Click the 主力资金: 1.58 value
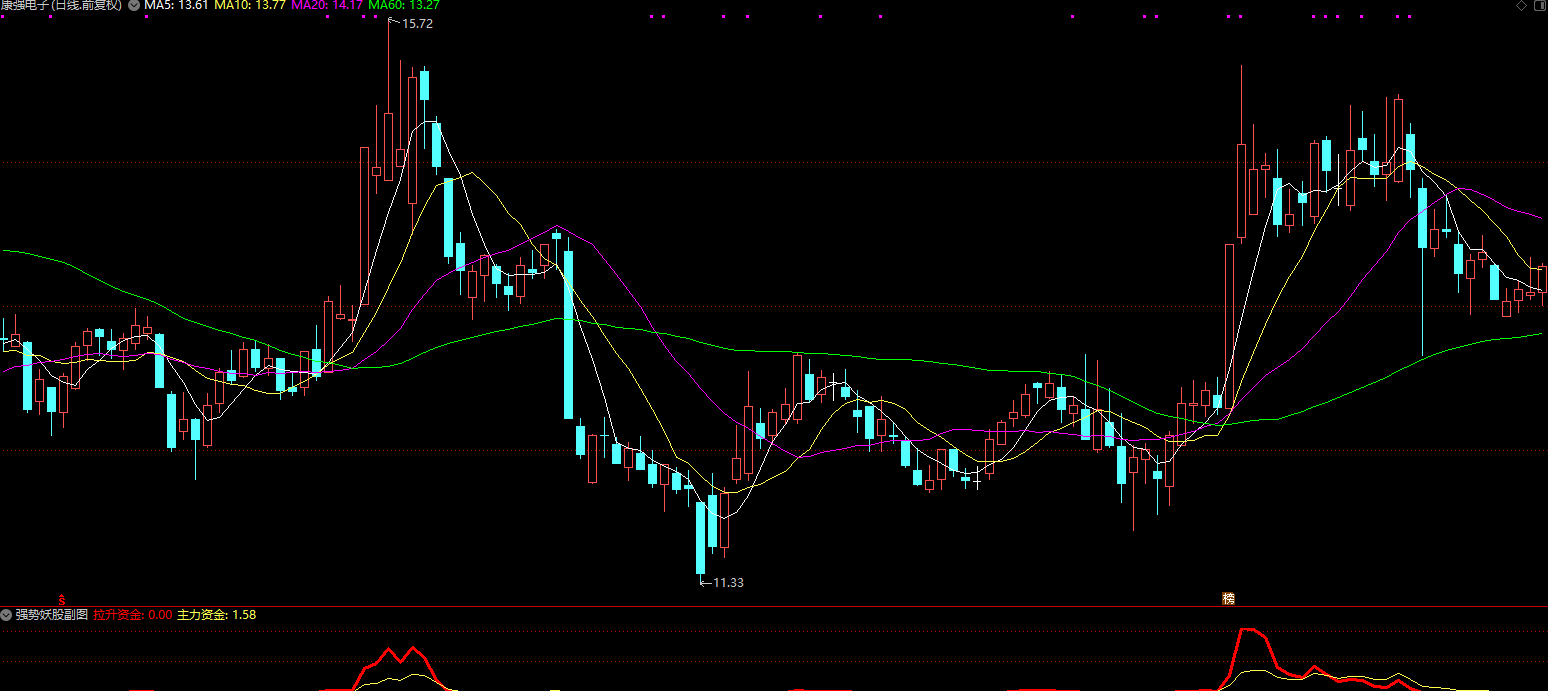This screenshot has height=691, width=1548. pos(217,614)
